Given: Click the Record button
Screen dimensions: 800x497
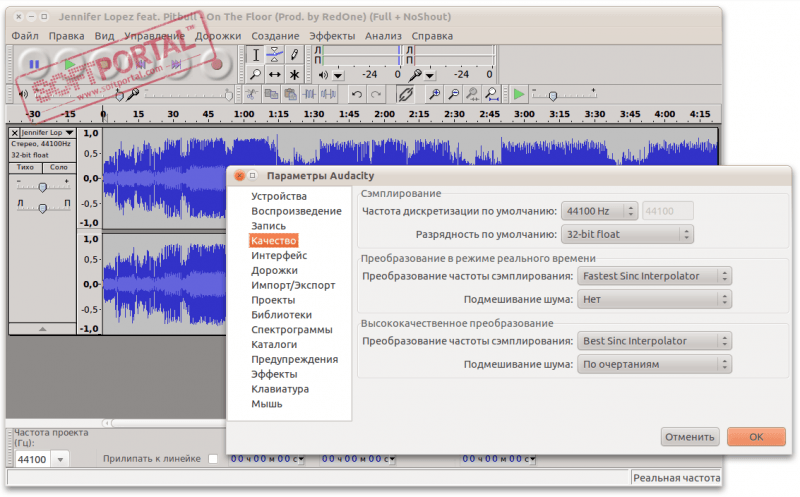Looking at the screenshot, I should point(216,65).
